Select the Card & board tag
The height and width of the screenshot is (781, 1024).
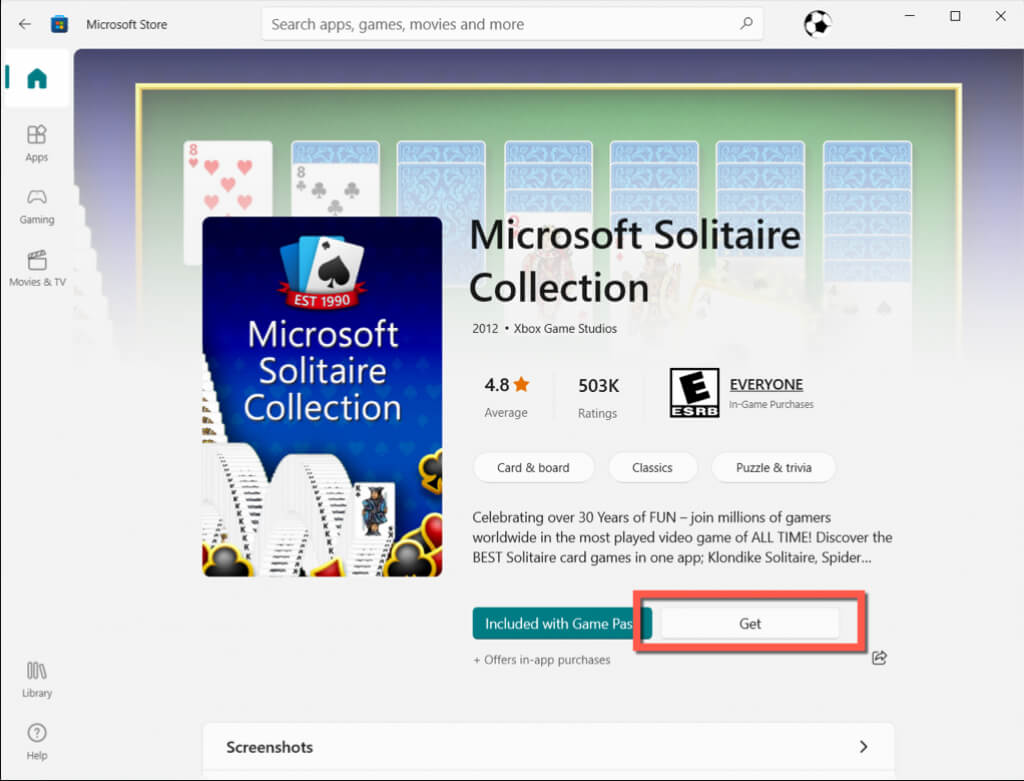pyautogui.click(x=533, y=468)
